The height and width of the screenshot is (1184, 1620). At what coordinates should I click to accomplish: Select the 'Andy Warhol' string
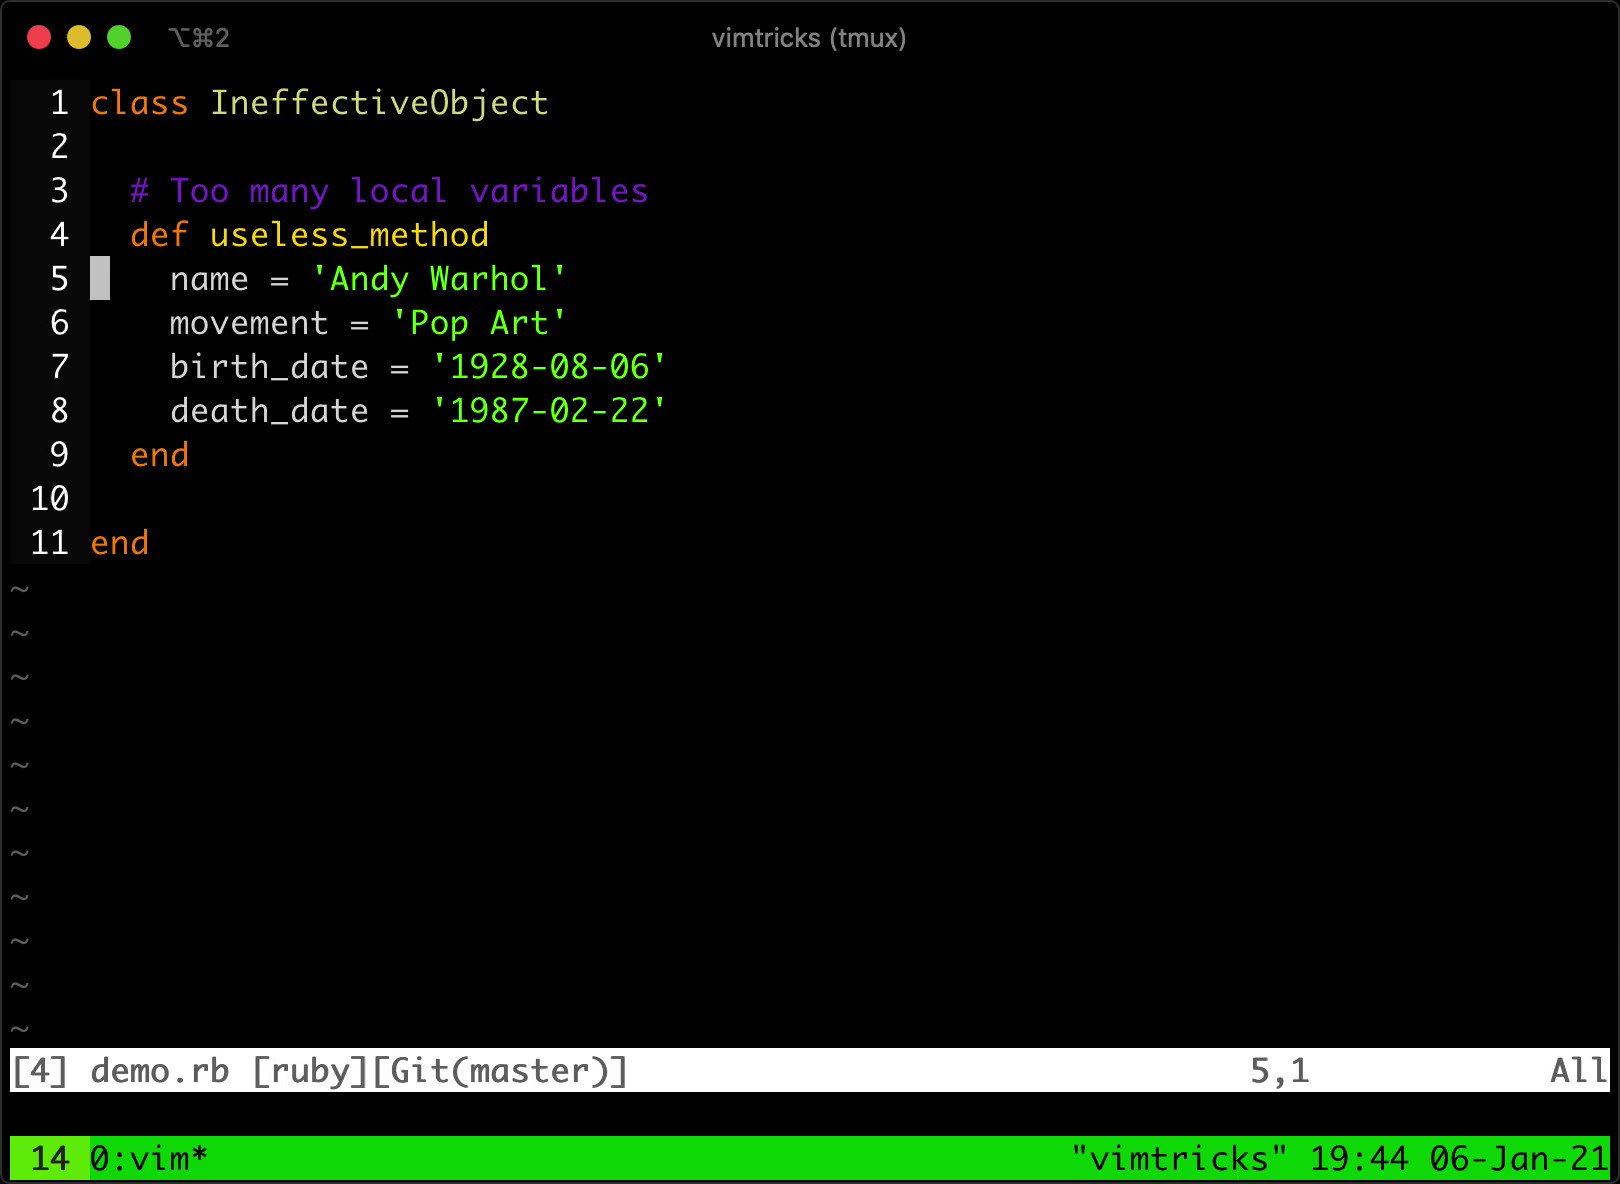pyautogui.click(x=436, y=279)
